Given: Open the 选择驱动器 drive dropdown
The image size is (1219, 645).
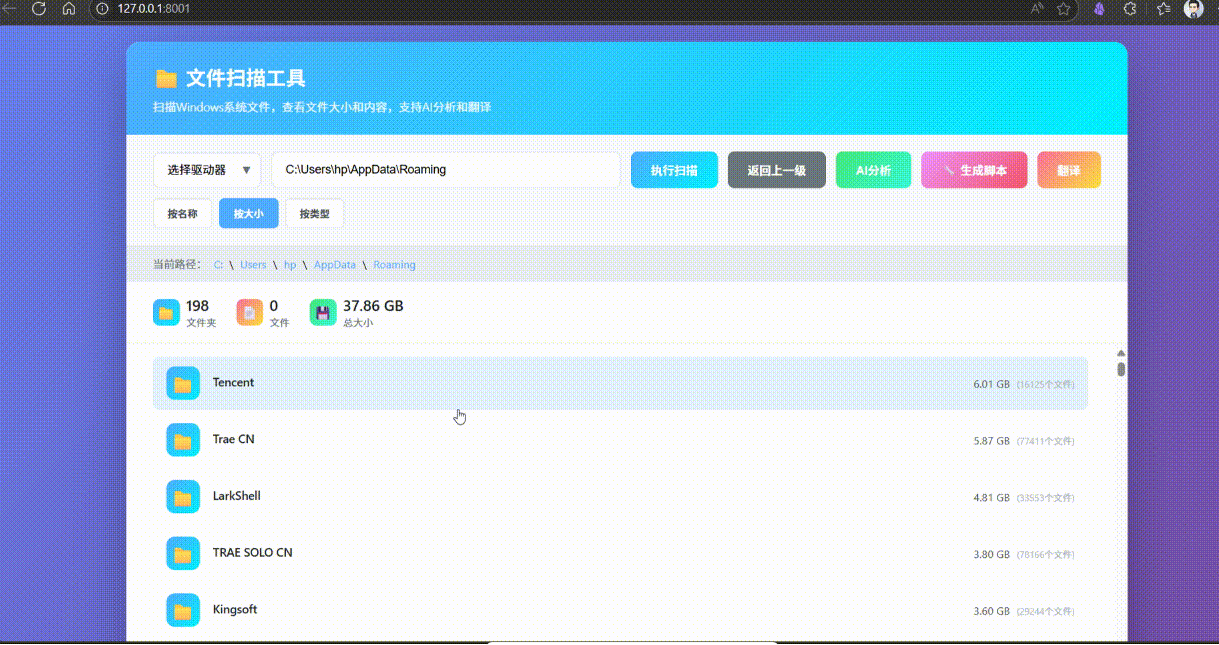Looking at the screenshot, I should coord(207,170).
